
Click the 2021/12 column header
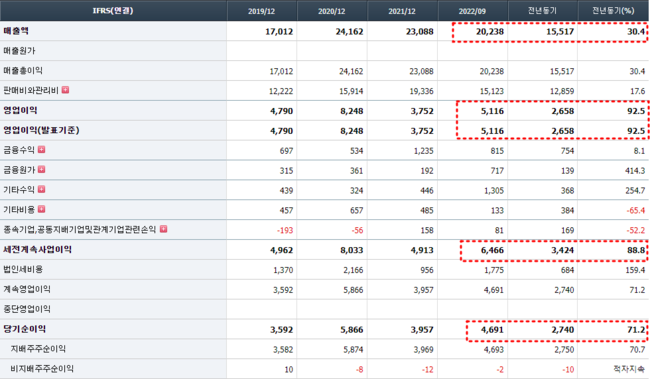click(402, 11)
